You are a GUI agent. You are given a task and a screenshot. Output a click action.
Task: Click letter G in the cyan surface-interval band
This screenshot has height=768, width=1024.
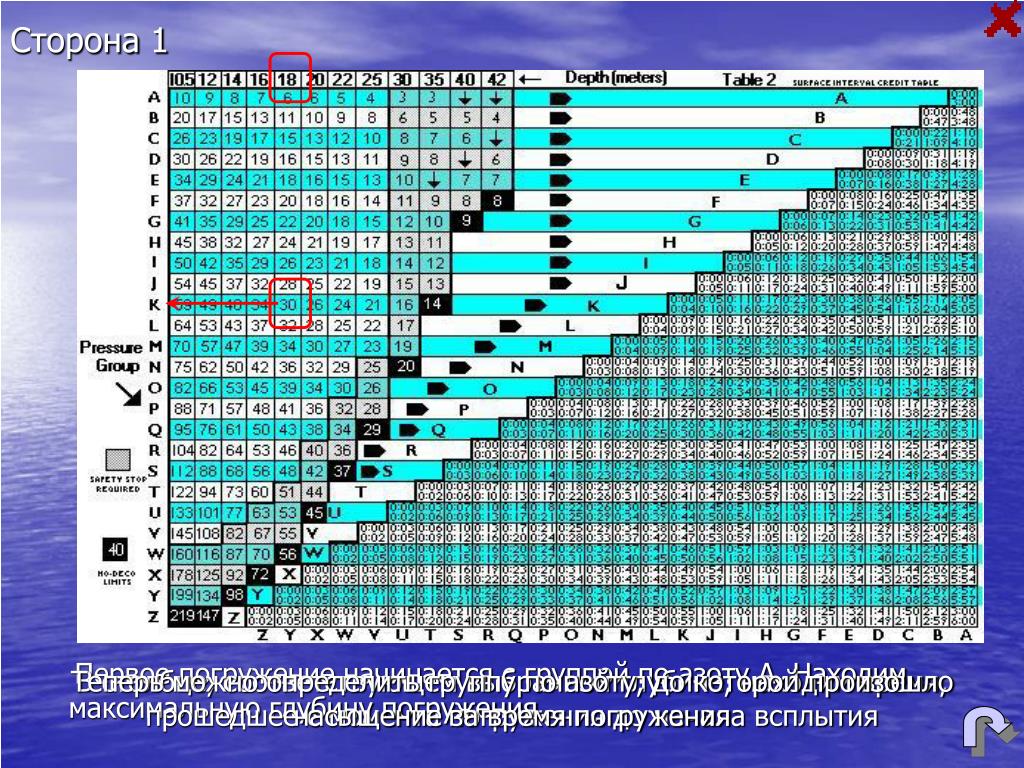pyautogui.click(x=695, y=222)
